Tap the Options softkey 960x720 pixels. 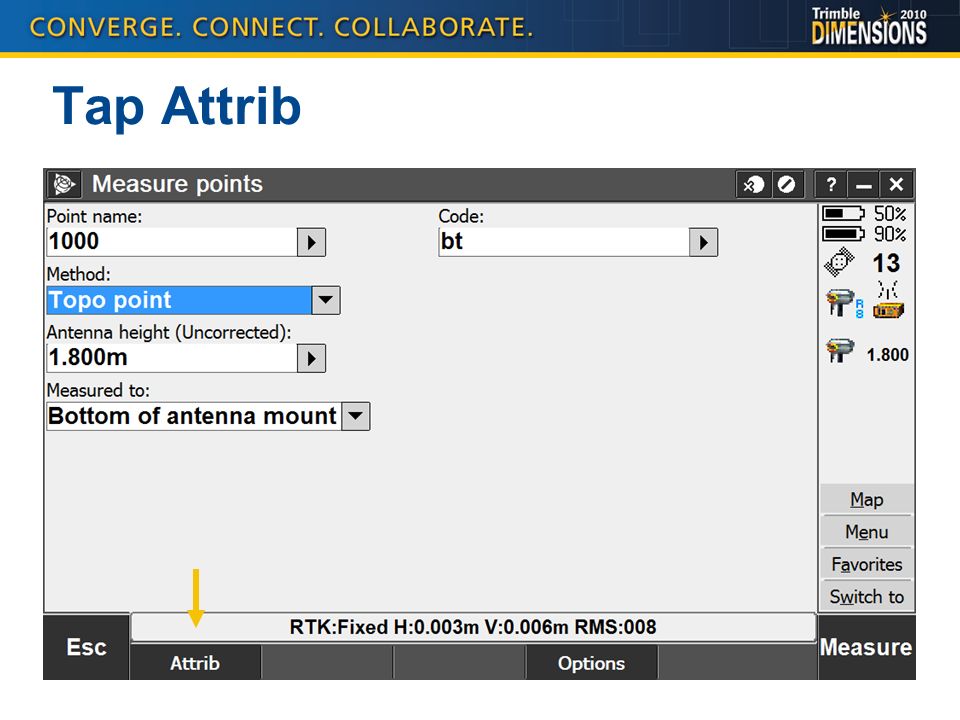(591, 663)
